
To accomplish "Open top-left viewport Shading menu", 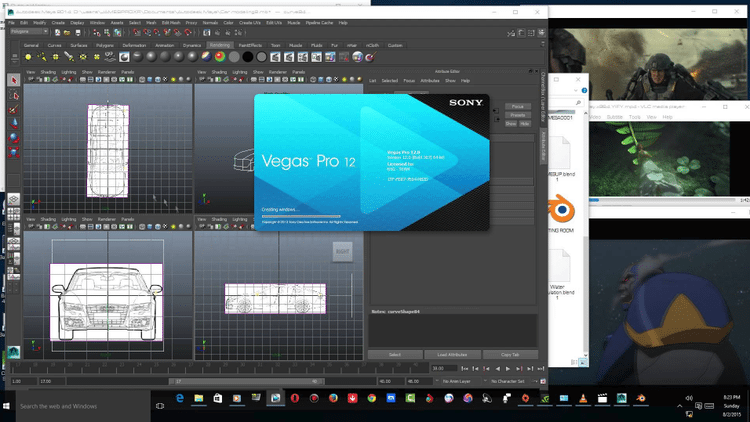I will point(48,72).
